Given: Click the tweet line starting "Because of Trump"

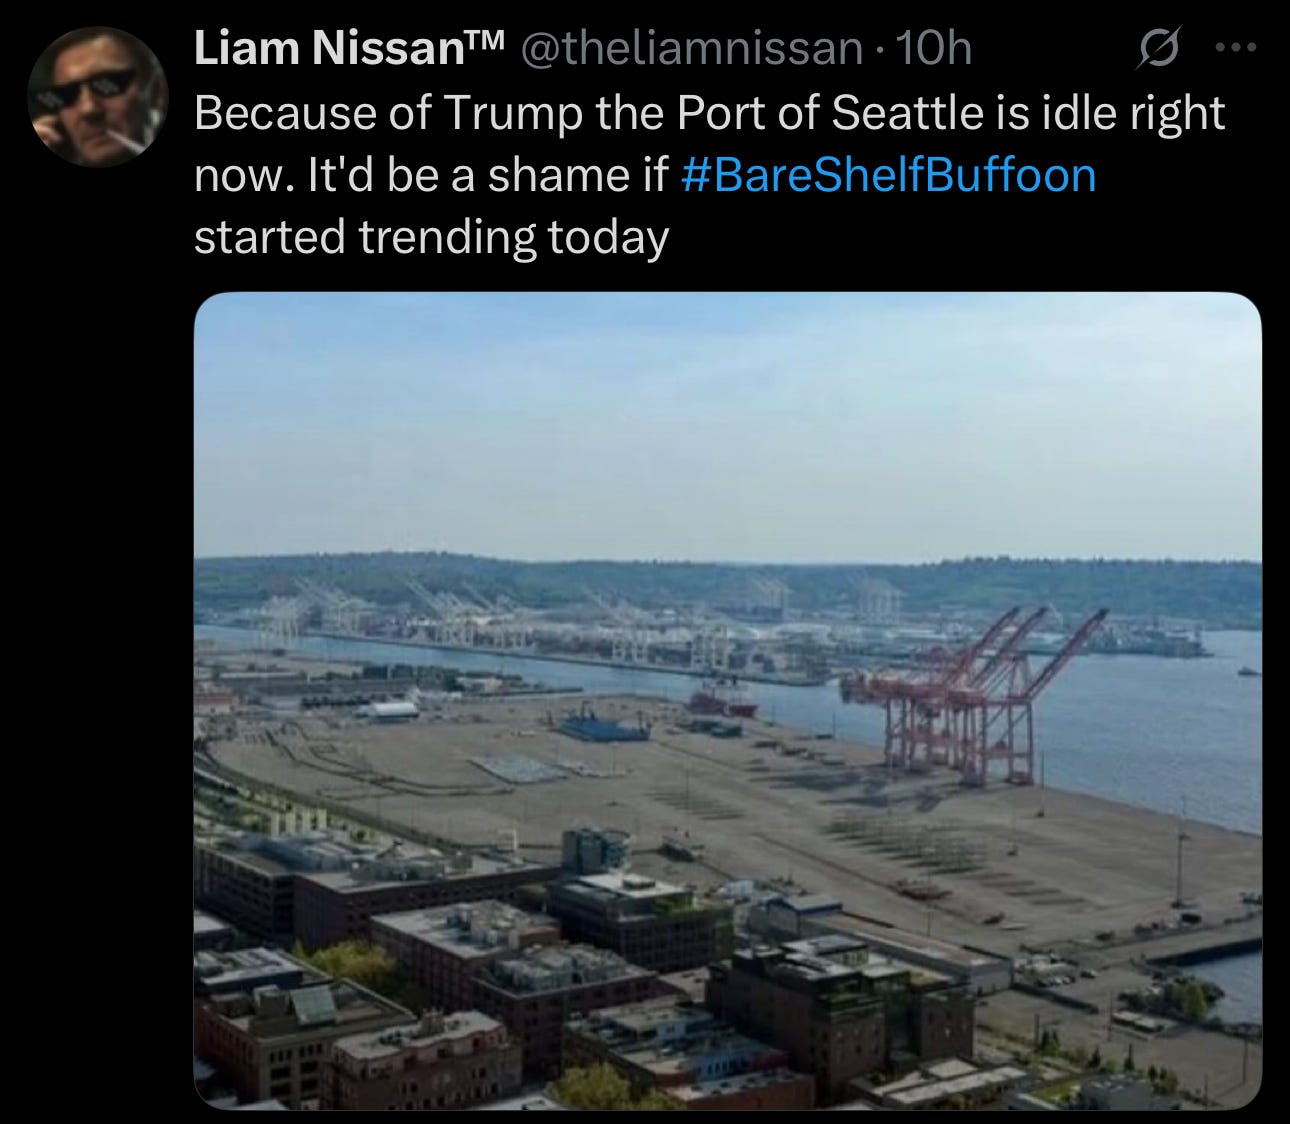Looking at the screenshot, I should click(709, 113).
